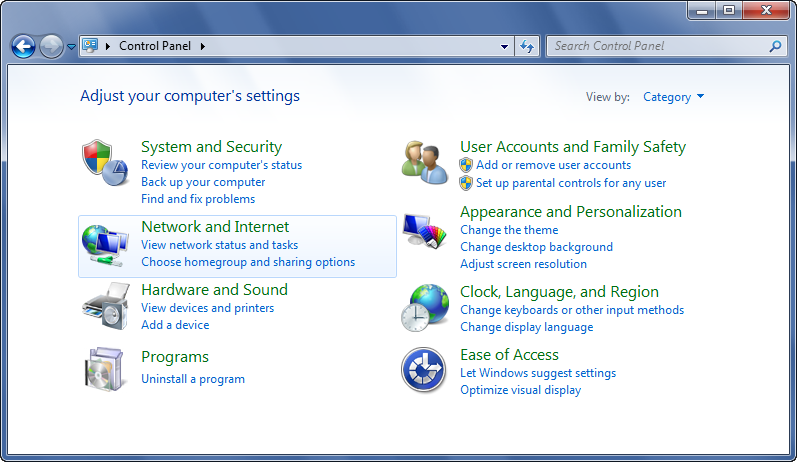Open User Accounts and Family Safety heading

tap(573, 147)
